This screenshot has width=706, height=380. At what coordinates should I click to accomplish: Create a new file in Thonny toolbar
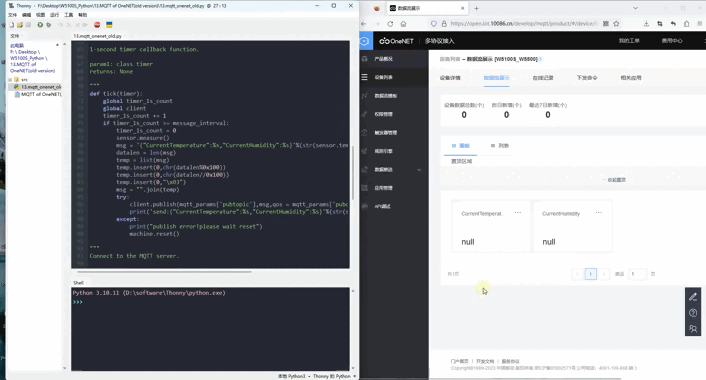pyautogui.click(x=12, y=25)
